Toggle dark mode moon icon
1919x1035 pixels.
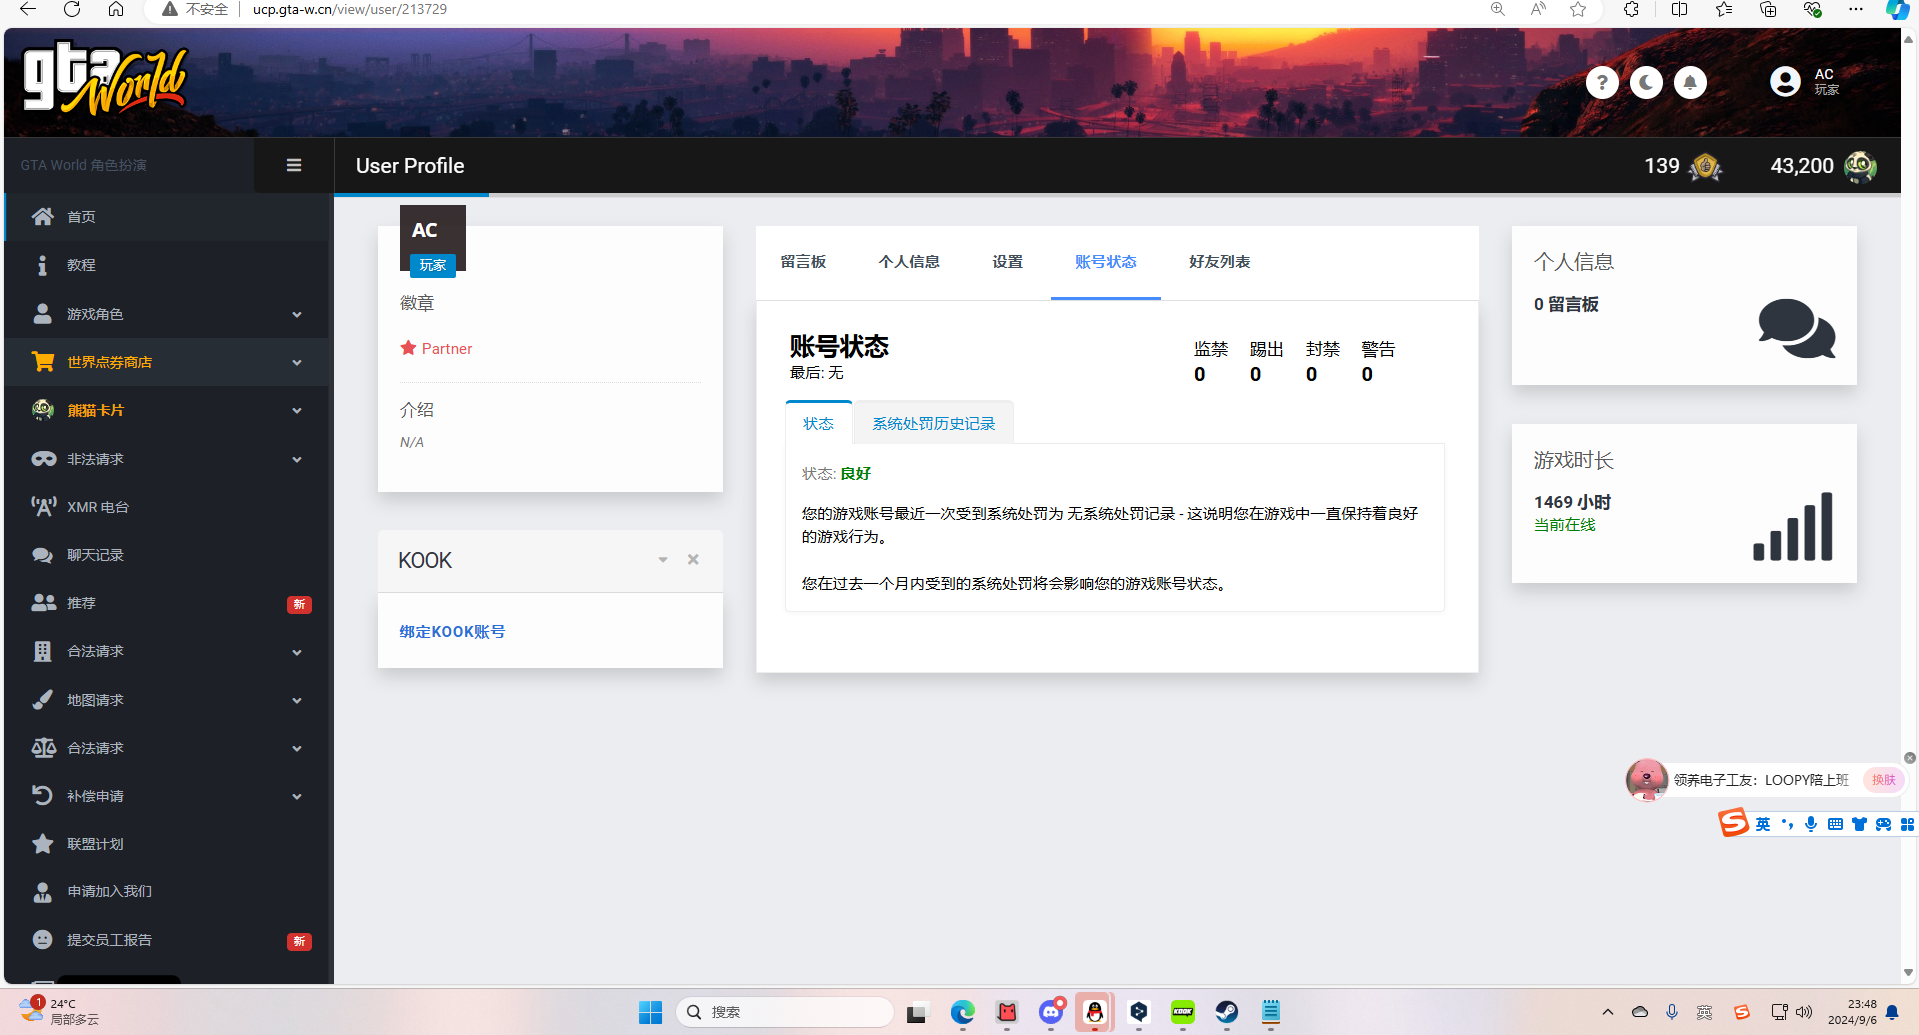click(x=1646, y=83)
